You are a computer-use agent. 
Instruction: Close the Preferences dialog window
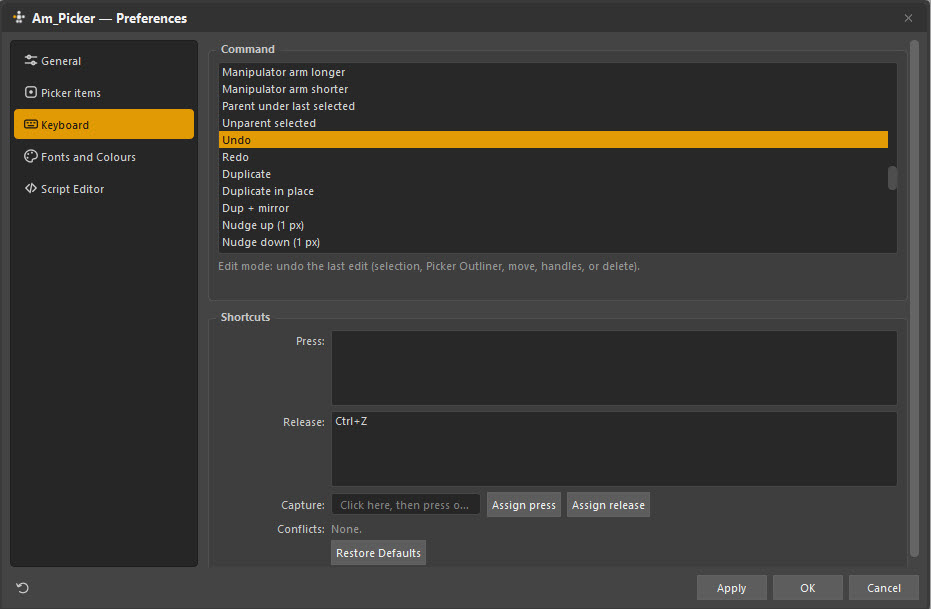[908, 18]
